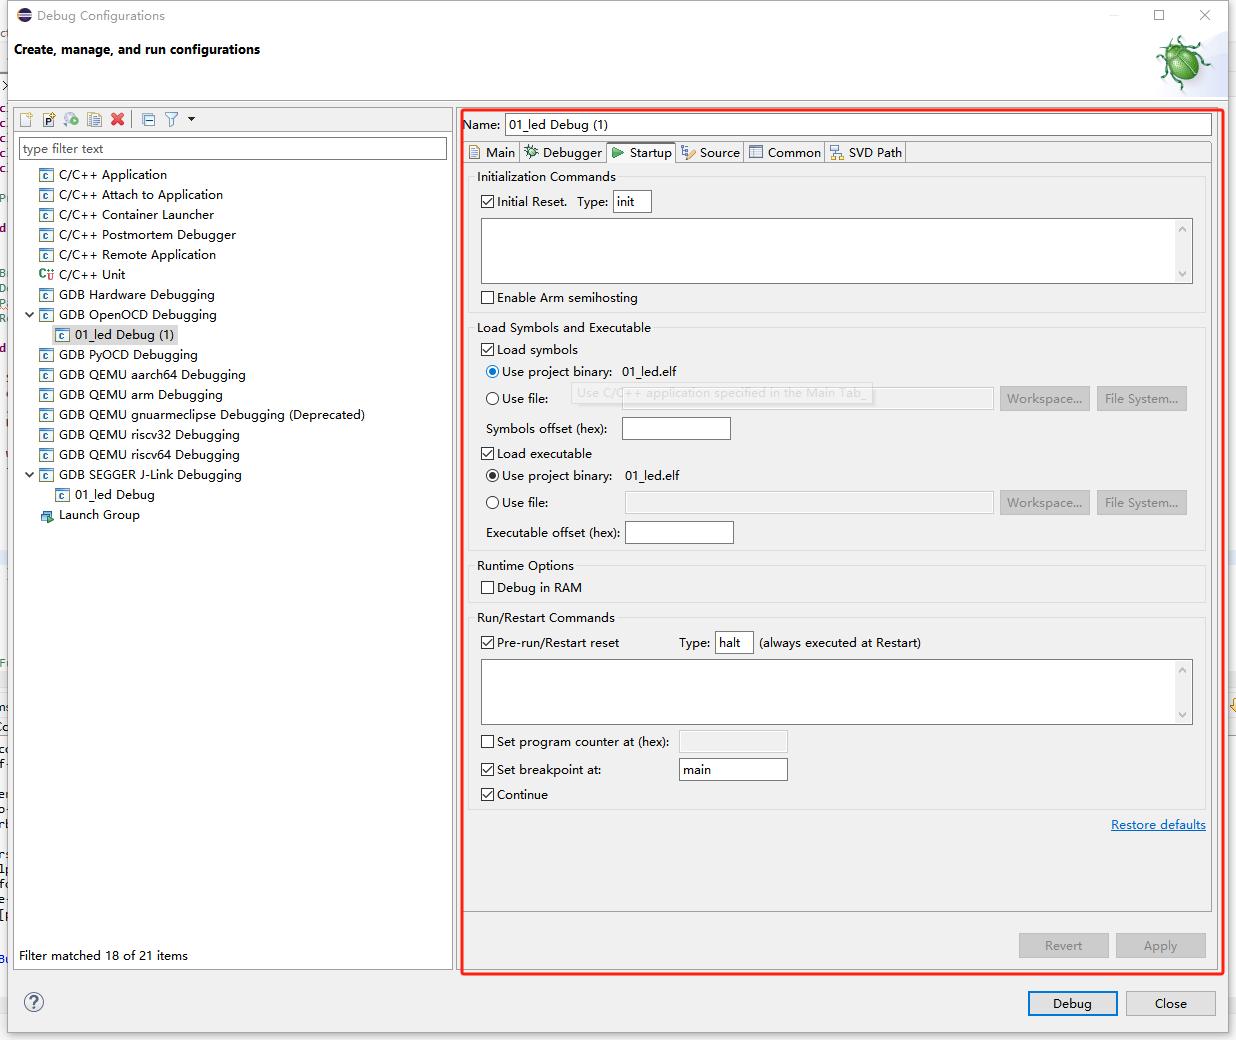
Task: Collapse all configurations in the tree
Action: click(x=148, y=119)
